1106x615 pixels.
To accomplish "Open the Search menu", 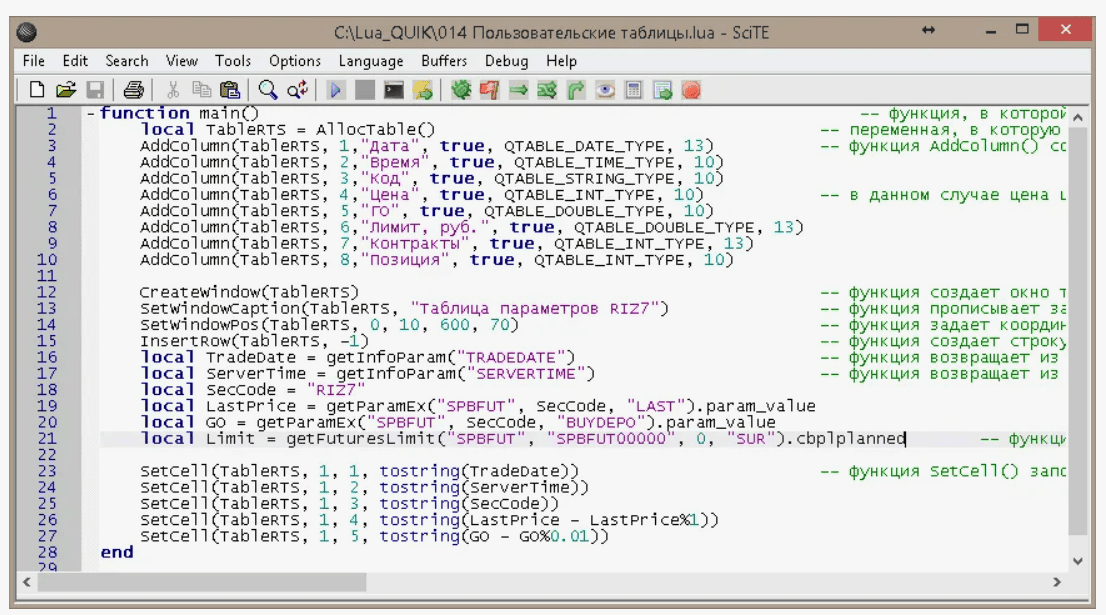I will [127, 61].
